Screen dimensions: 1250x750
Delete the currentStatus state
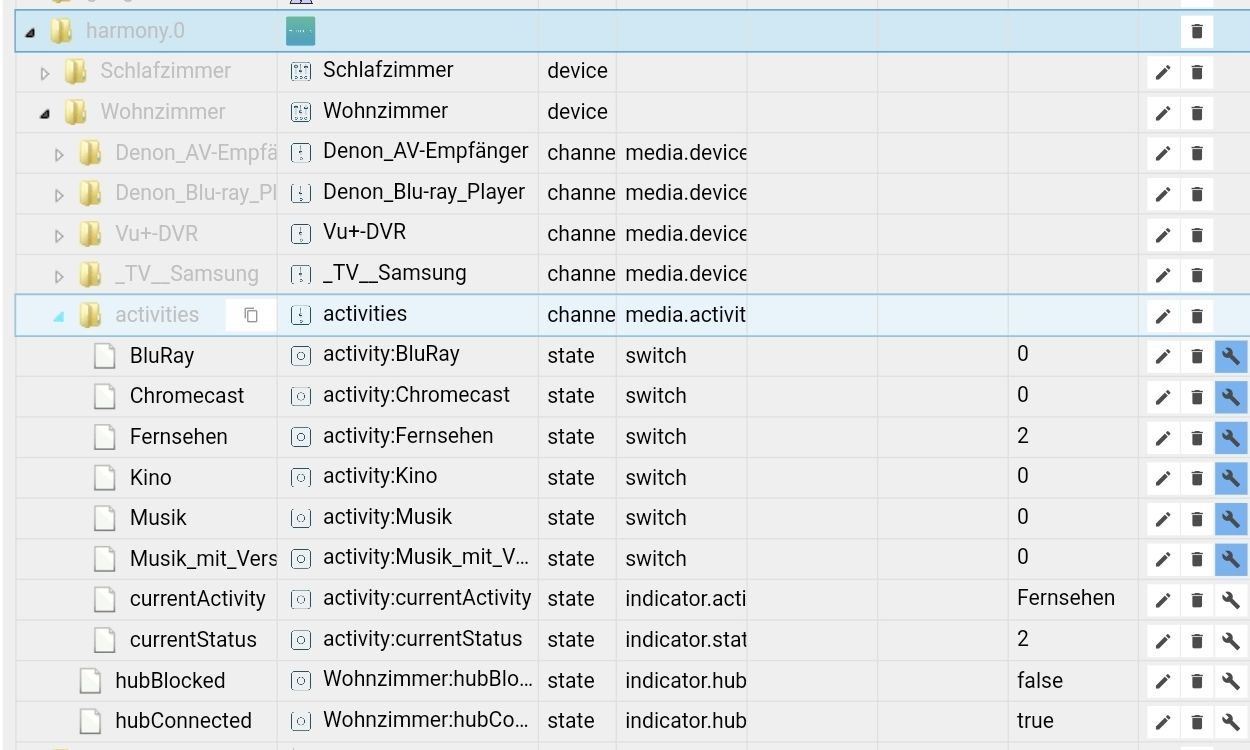(1197, 640)
